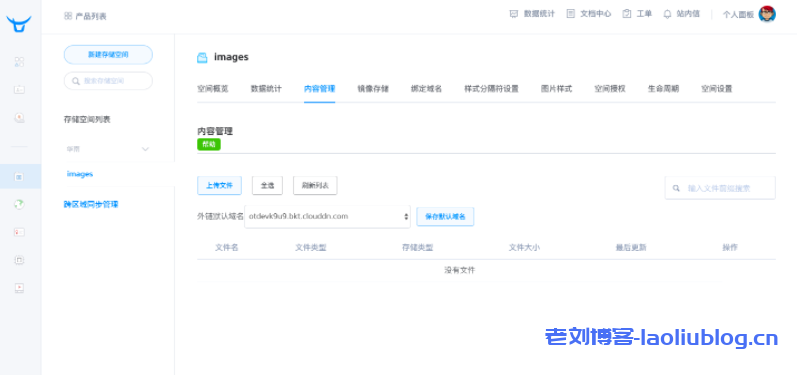
Task: Click 存储类型 column header
Action: [417, 247]
